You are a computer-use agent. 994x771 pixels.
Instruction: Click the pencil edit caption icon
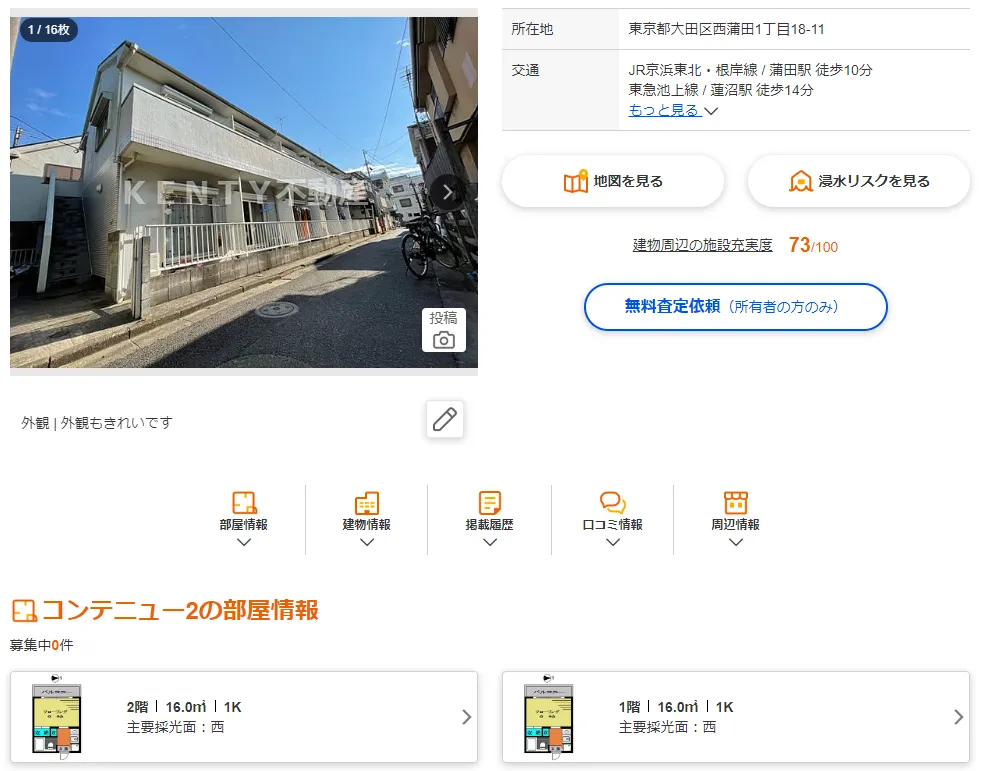coord(444,419)
